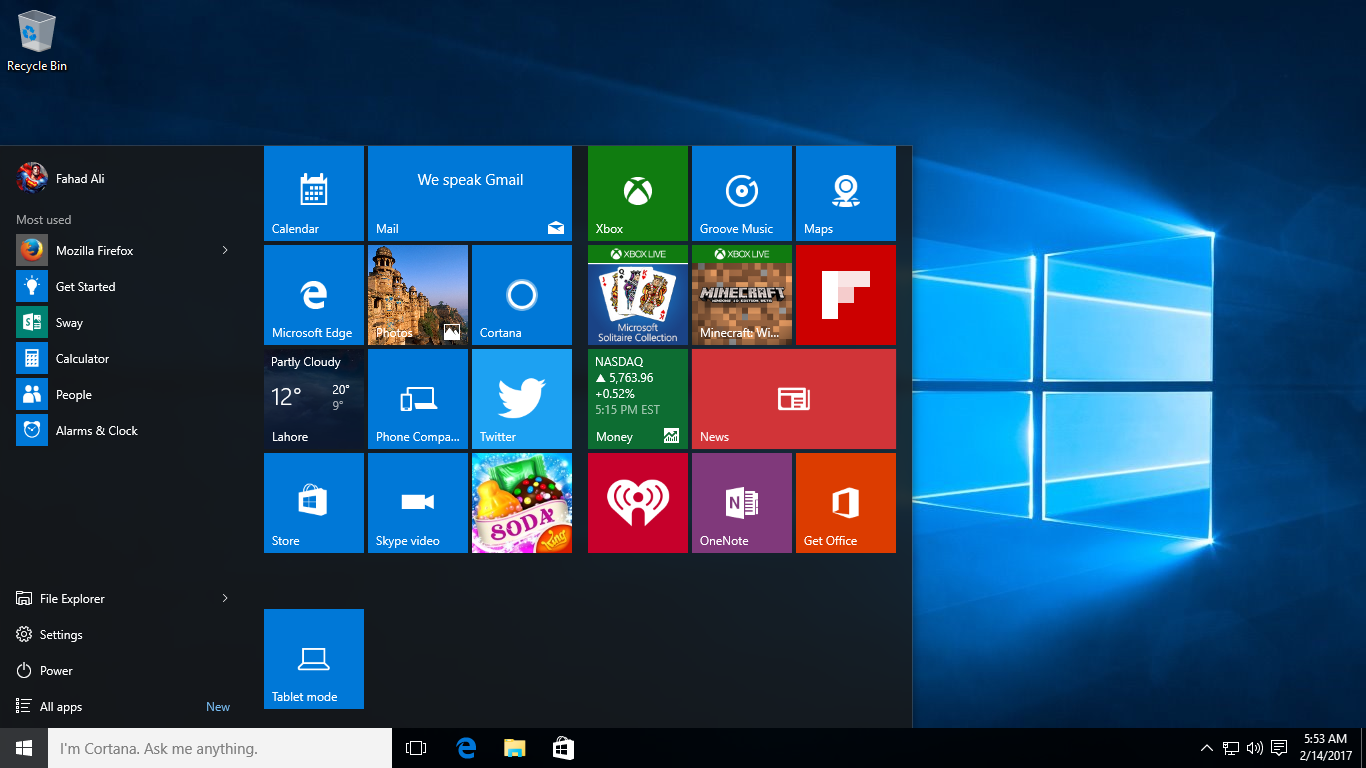The height and width of the screenshot is (768, 1366).
Task: Open the OneNote tile
Action: [x=742, y=503]
